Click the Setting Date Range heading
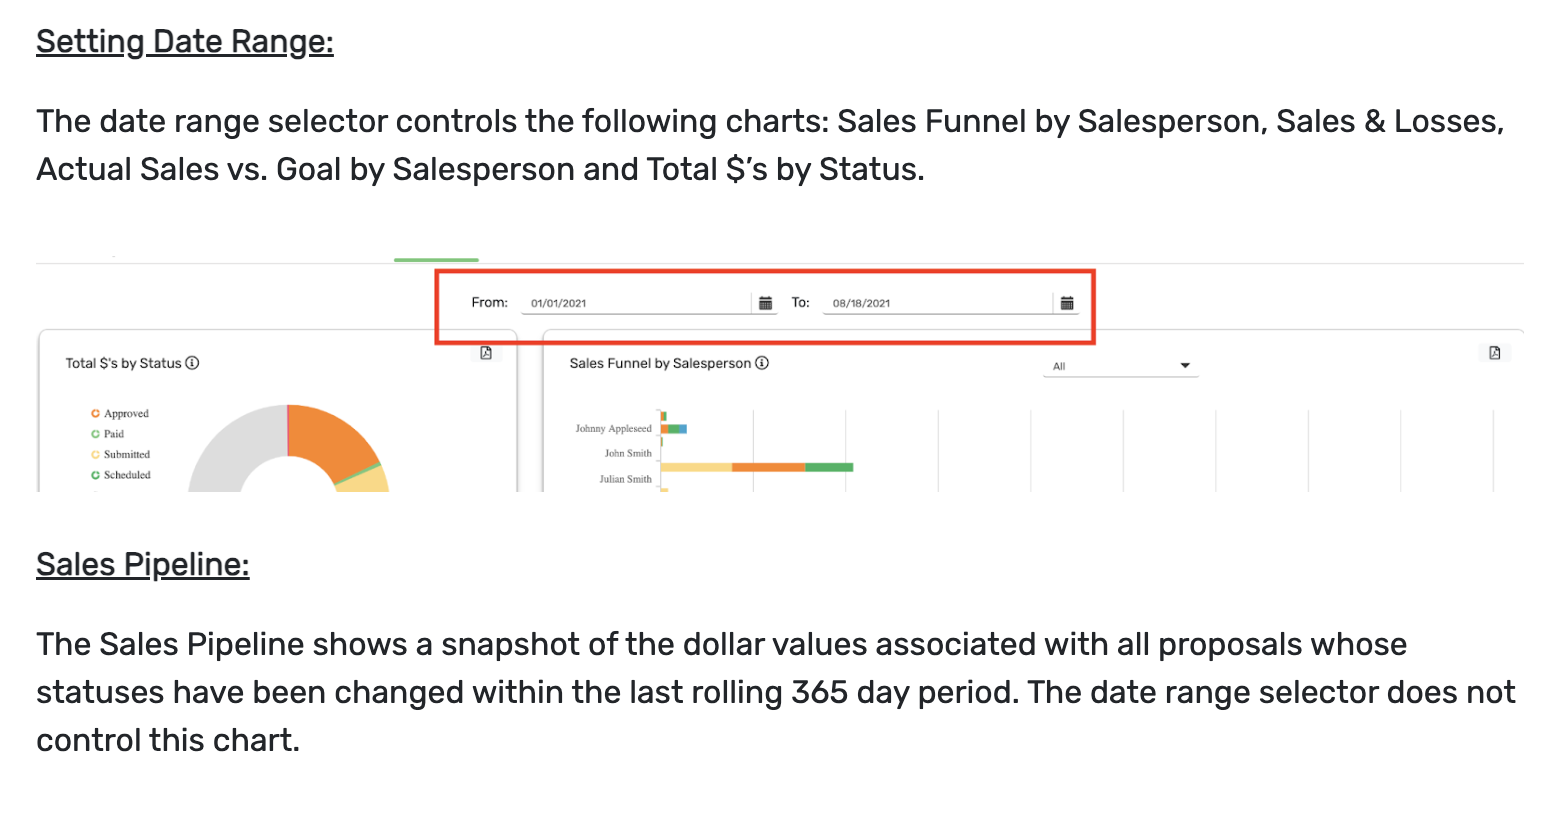Screen dimensions: 1560x820 pos(185,42)
